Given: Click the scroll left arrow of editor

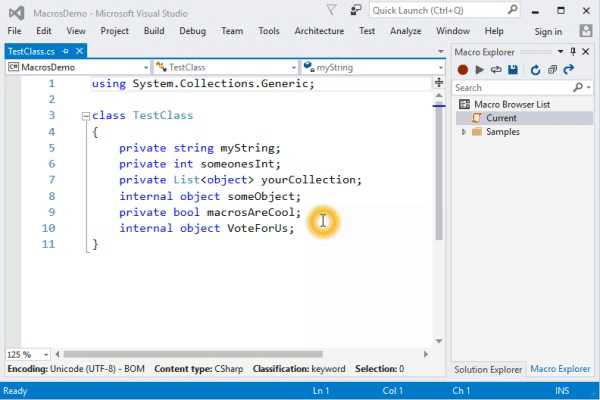Looking at the screenshot, I should tap(57, 354).
